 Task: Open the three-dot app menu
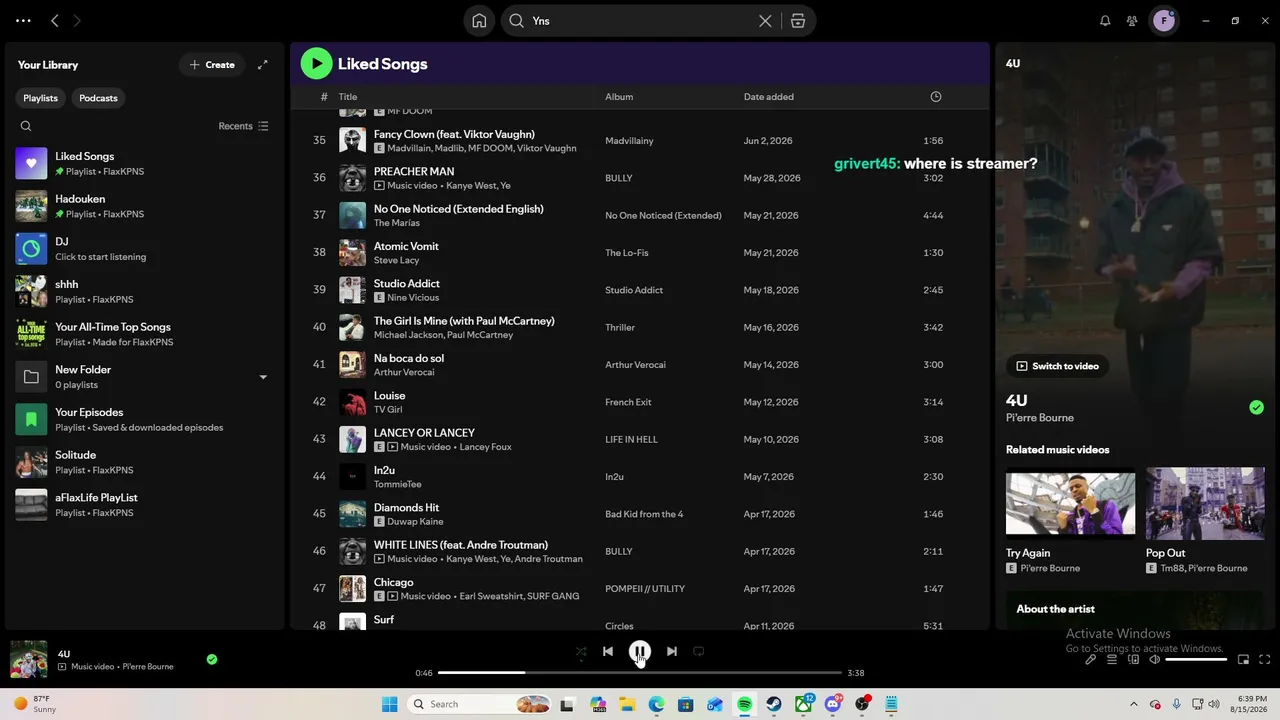click(23, 21)
